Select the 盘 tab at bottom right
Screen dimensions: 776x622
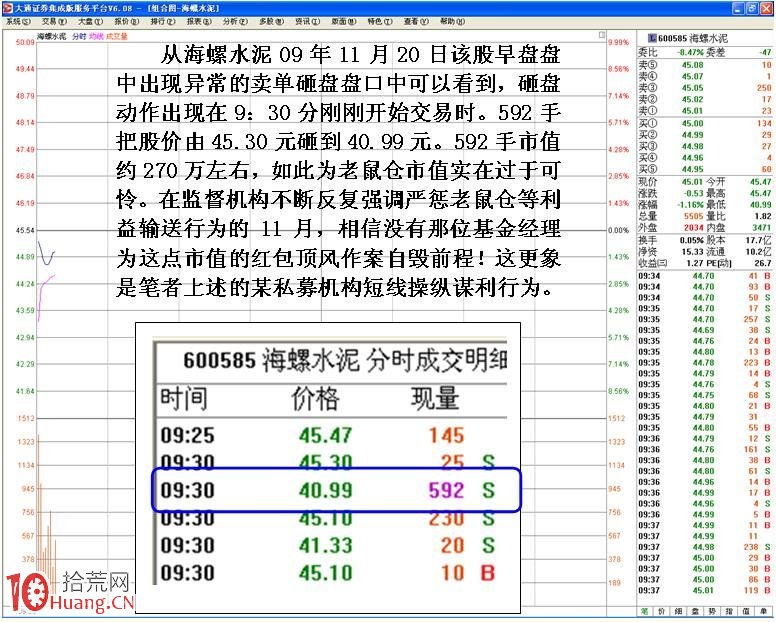(x=695, y=610)
